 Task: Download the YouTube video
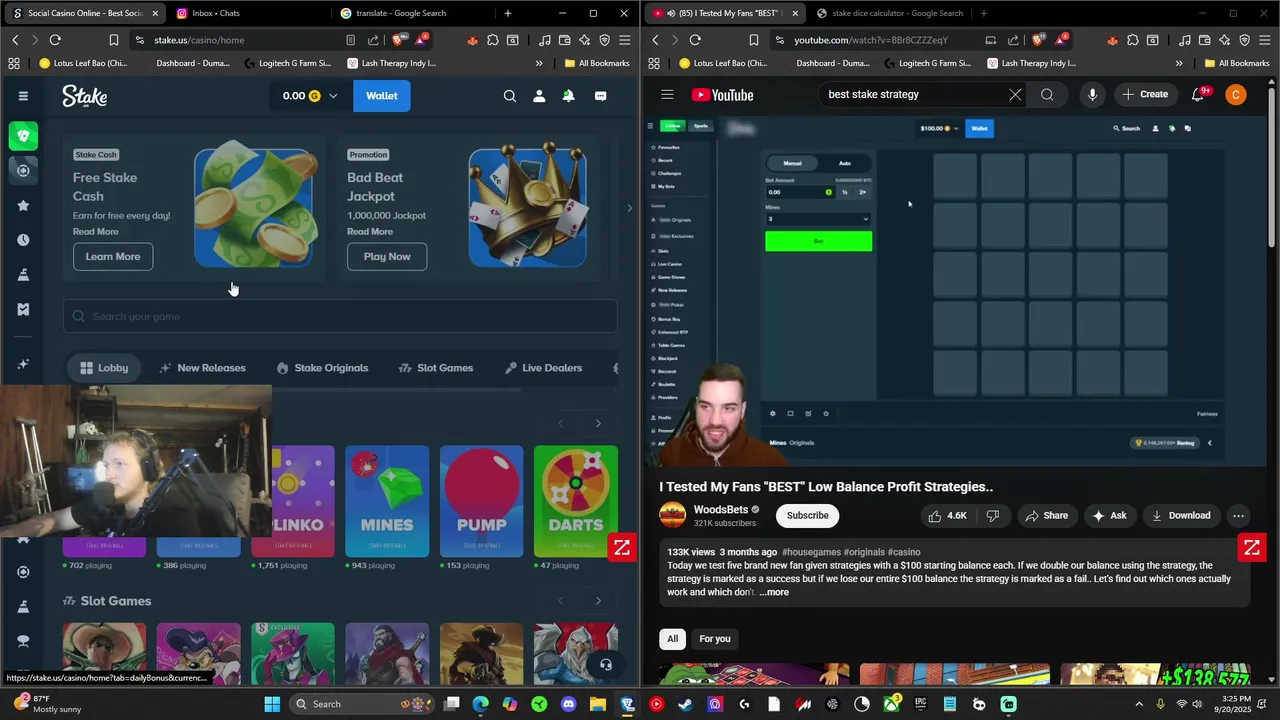(x=1181, y=516)
